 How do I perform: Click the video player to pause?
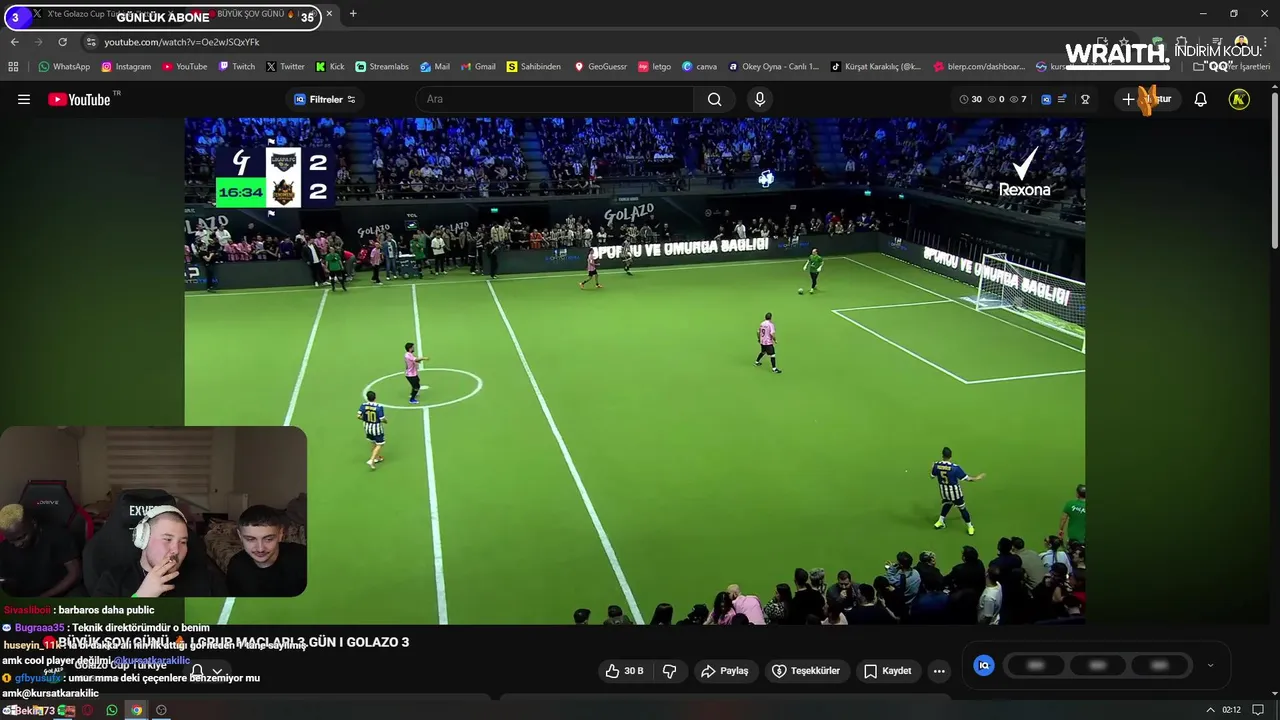pos(634,371)
